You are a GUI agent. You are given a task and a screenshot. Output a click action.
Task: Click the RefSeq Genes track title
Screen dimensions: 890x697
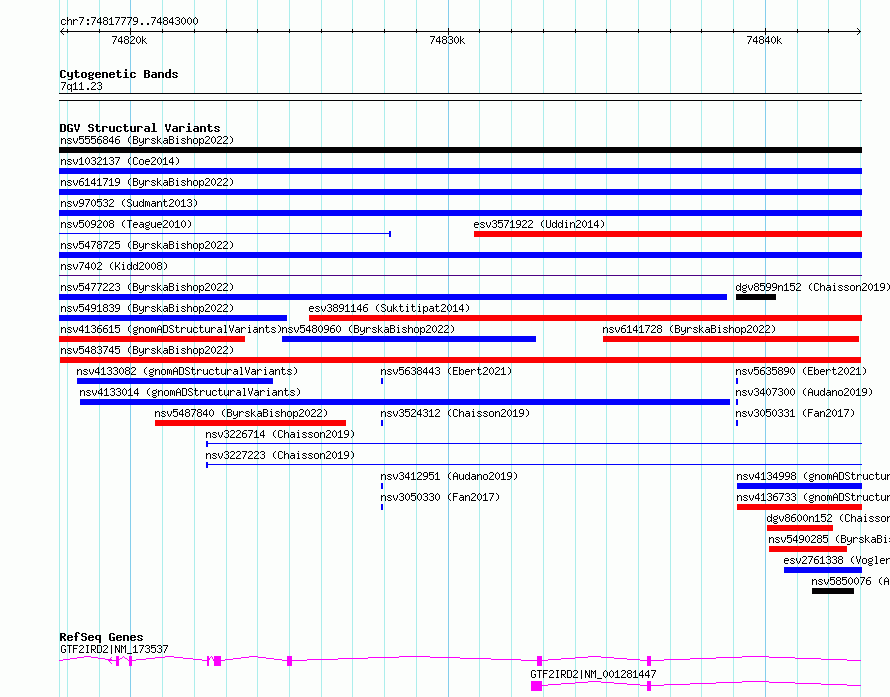tap(101, 637)
